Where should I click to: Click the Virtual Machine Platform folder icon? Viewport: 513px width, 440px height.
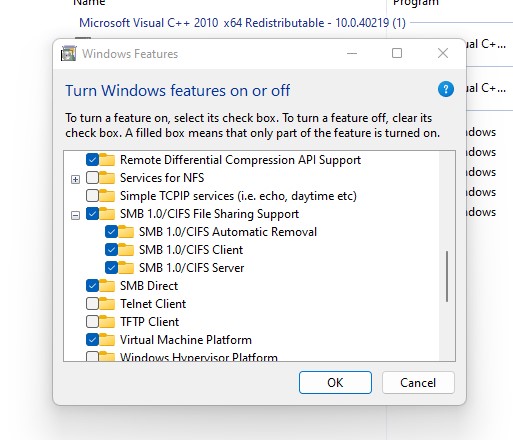pos(107,339)
